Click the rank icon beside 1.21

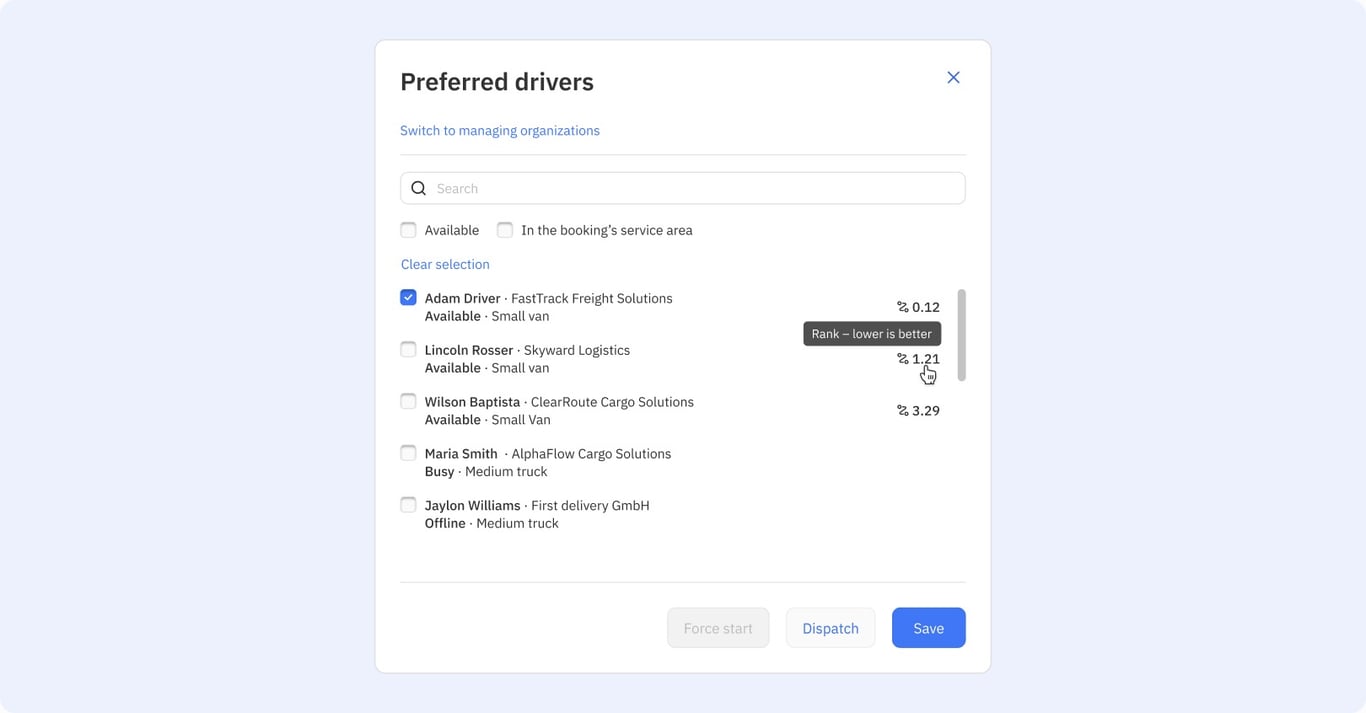pos(902,359)
